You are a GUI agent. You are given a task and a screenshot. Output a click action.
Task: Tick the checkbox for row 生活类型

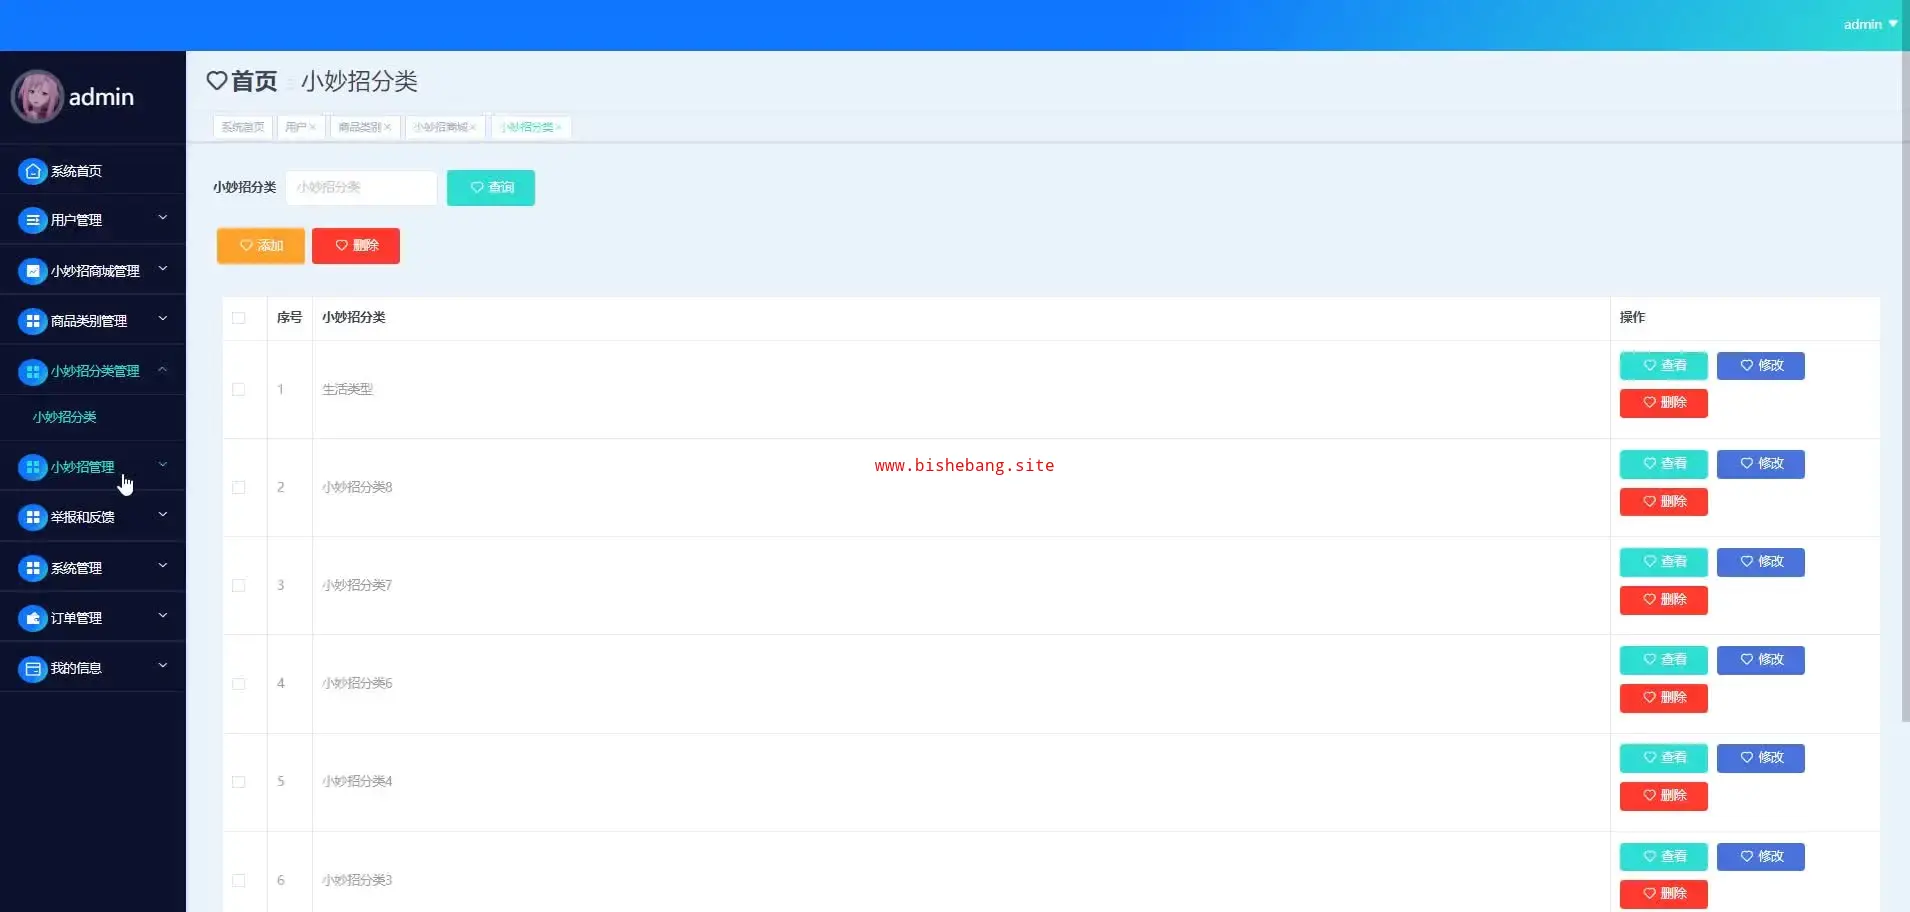239,389
